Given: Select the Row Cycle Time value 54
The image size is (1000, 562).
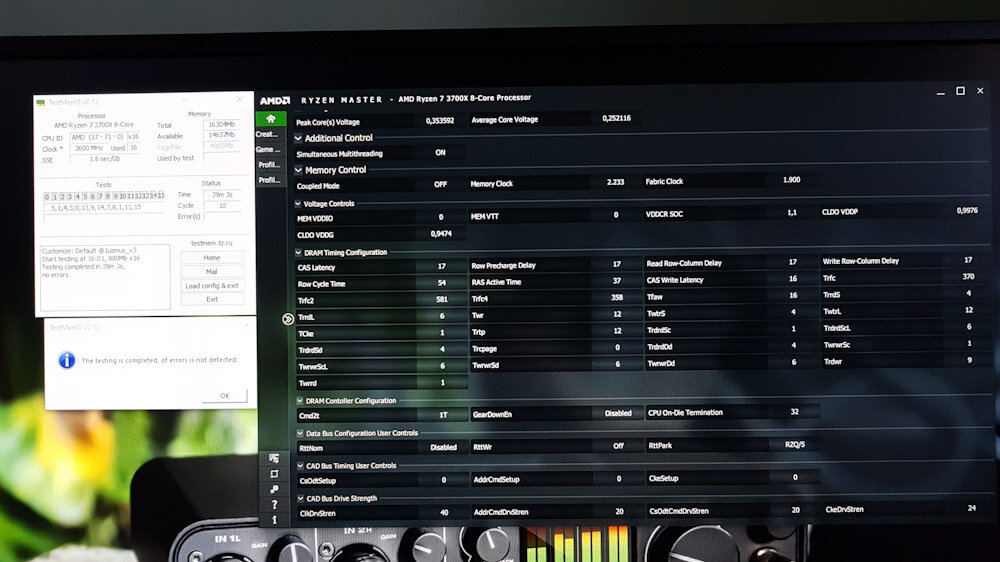Looking at the screenshot, I should click(x=441, y=283).
